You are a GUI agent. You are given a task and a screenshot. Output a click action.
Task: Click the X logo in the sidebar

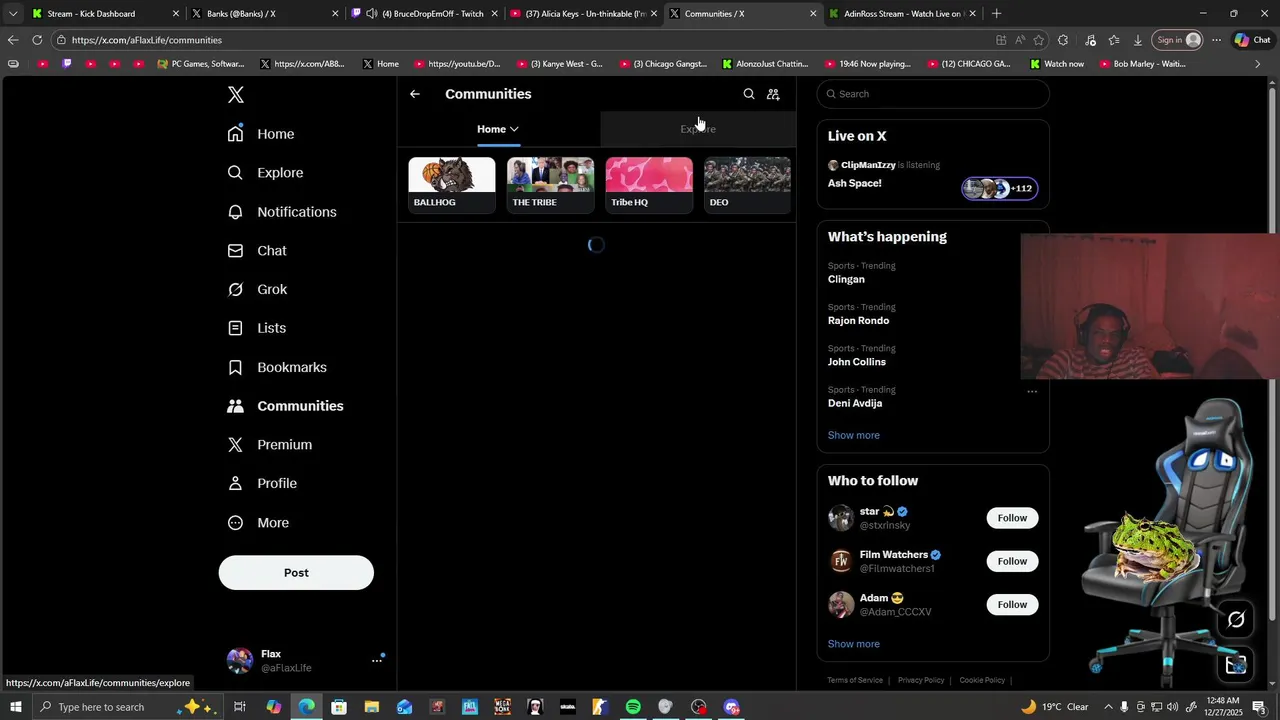(235, 94)
